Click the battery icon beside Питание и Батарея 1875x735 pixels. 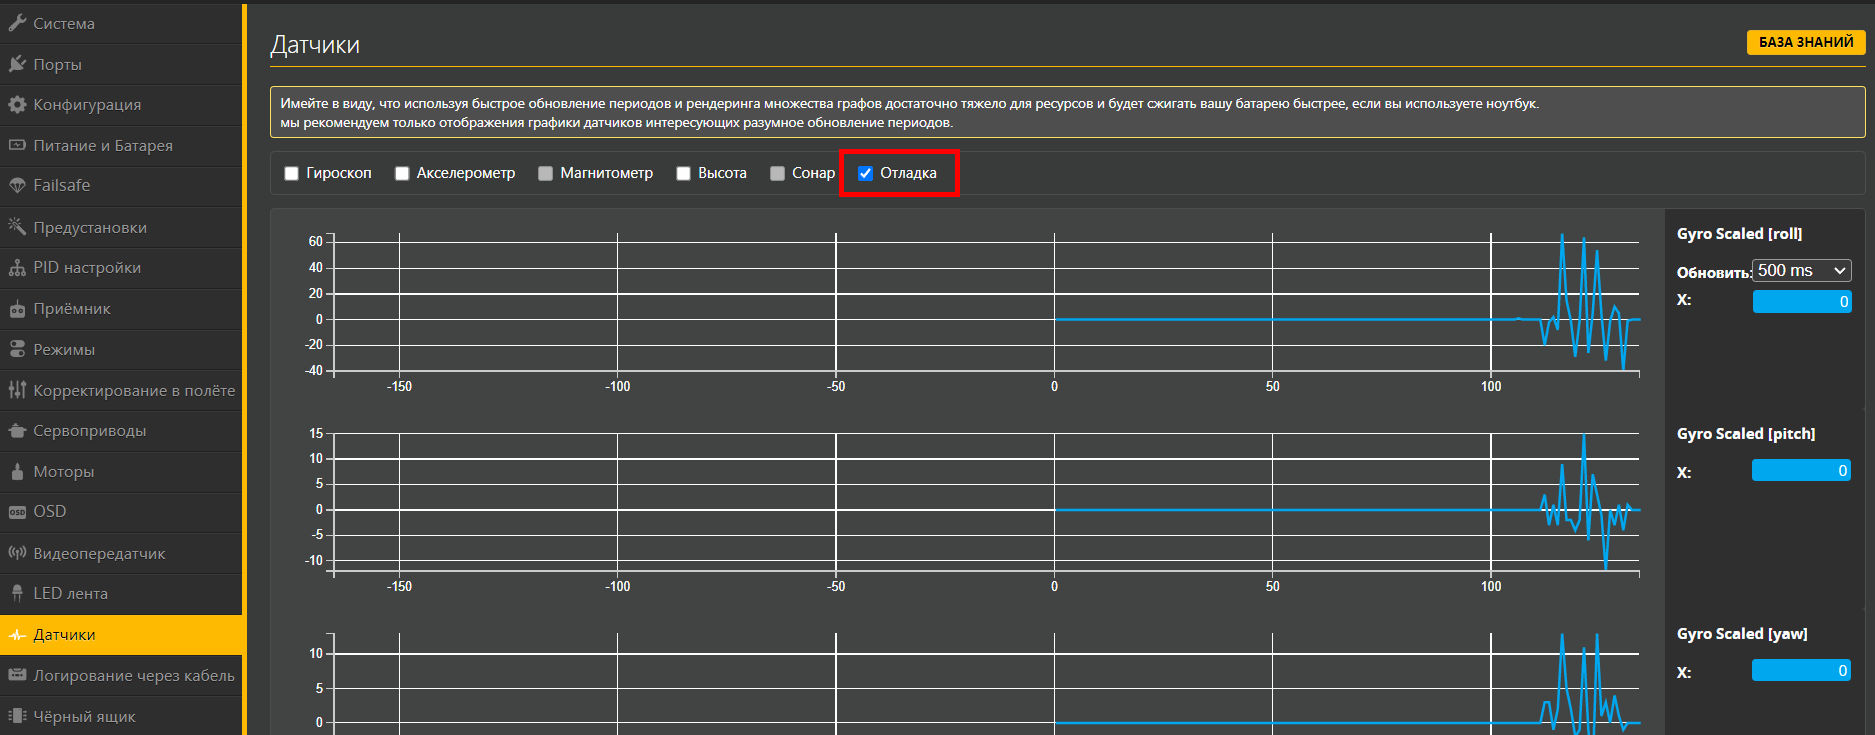[x=17, y=145]
